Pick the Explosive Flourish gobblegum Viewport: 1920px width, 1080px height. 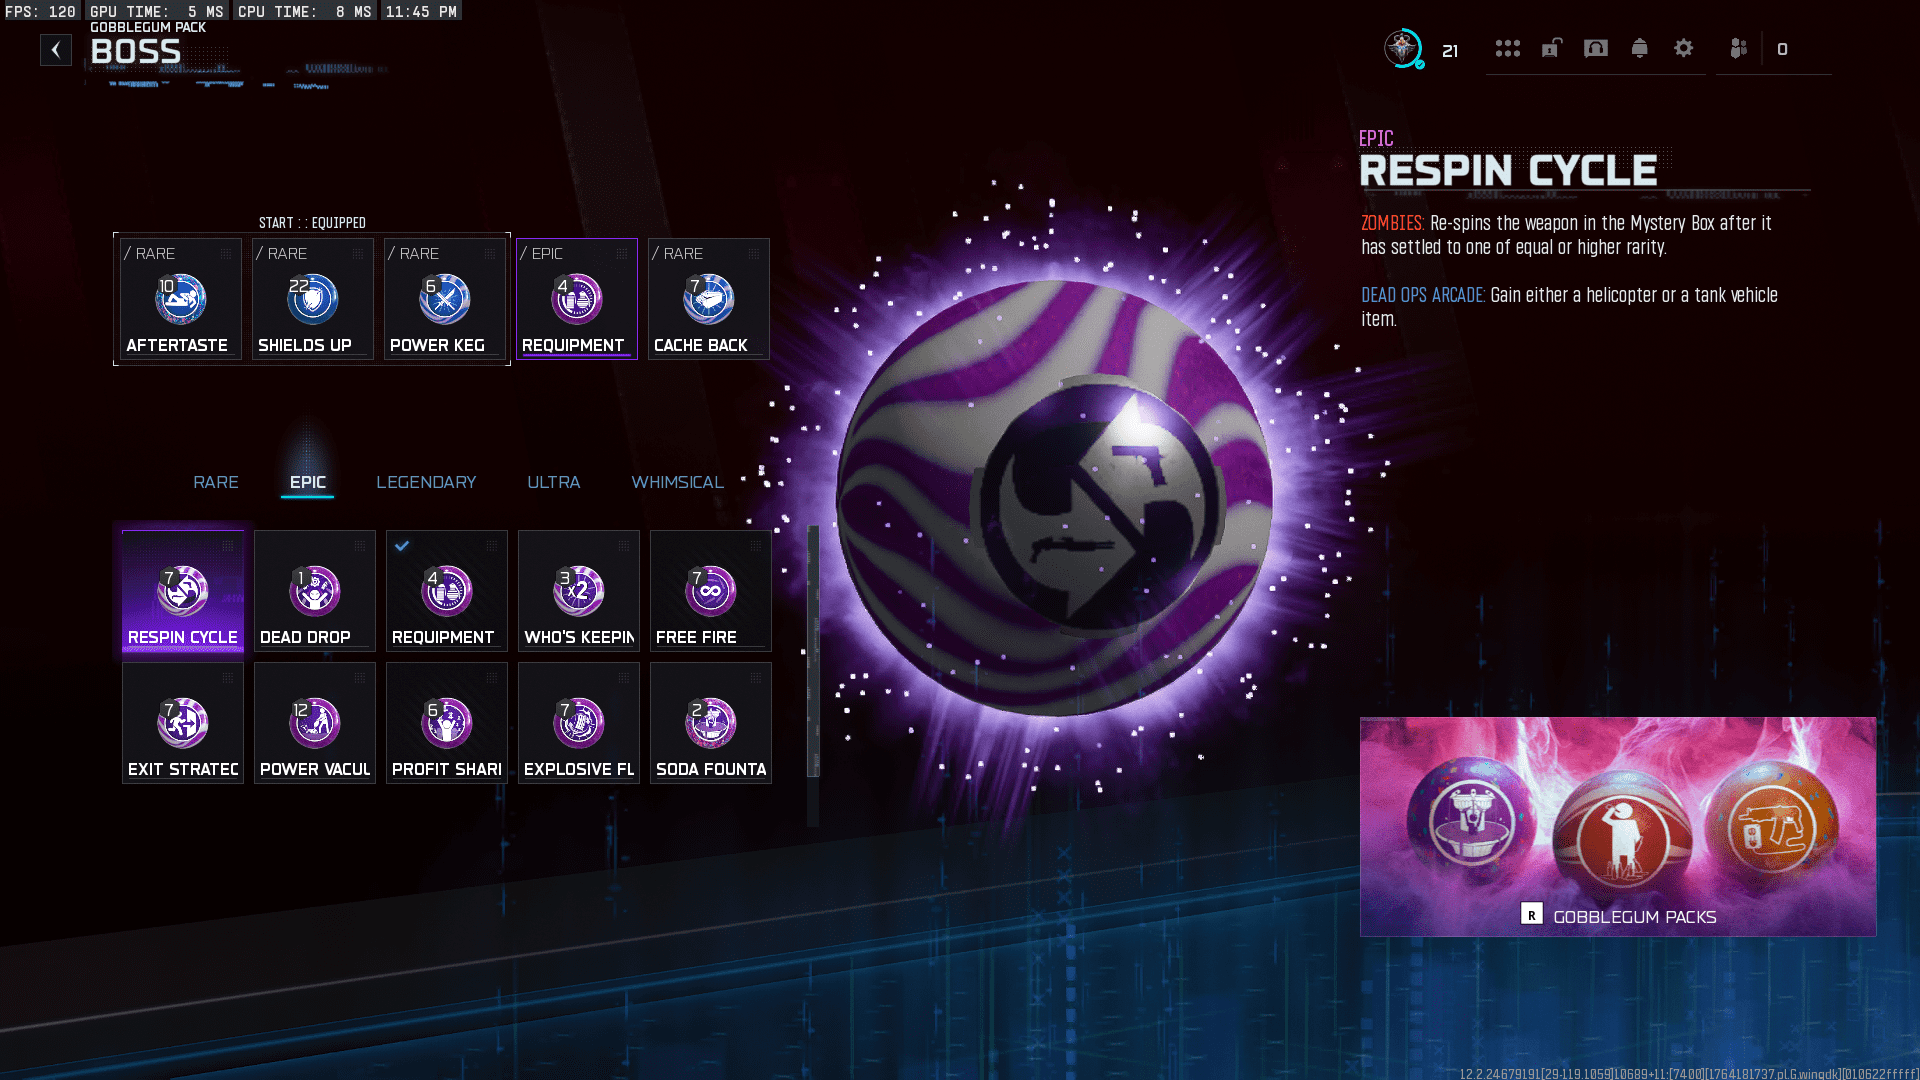pos(578,724)
